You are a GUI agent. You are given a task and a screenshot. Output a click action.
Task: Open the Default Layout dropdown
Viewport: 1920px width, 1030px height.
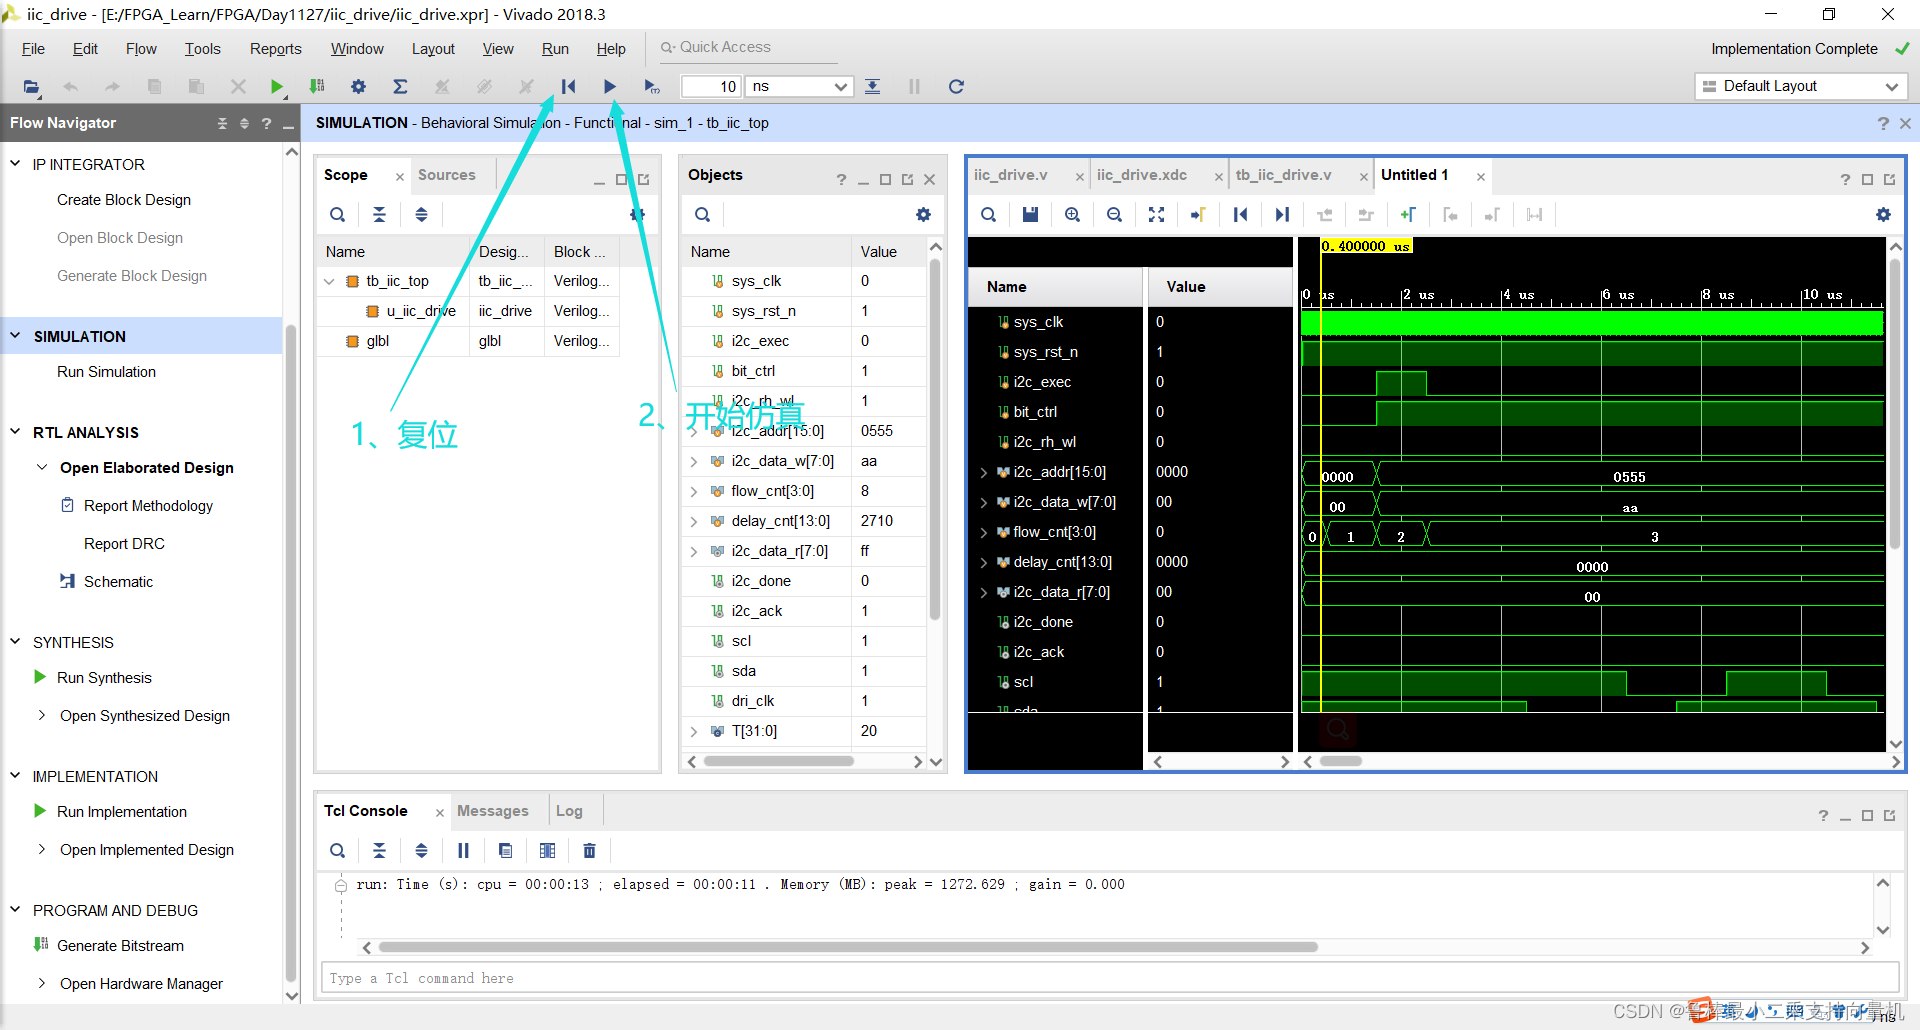coord(1801,87)
